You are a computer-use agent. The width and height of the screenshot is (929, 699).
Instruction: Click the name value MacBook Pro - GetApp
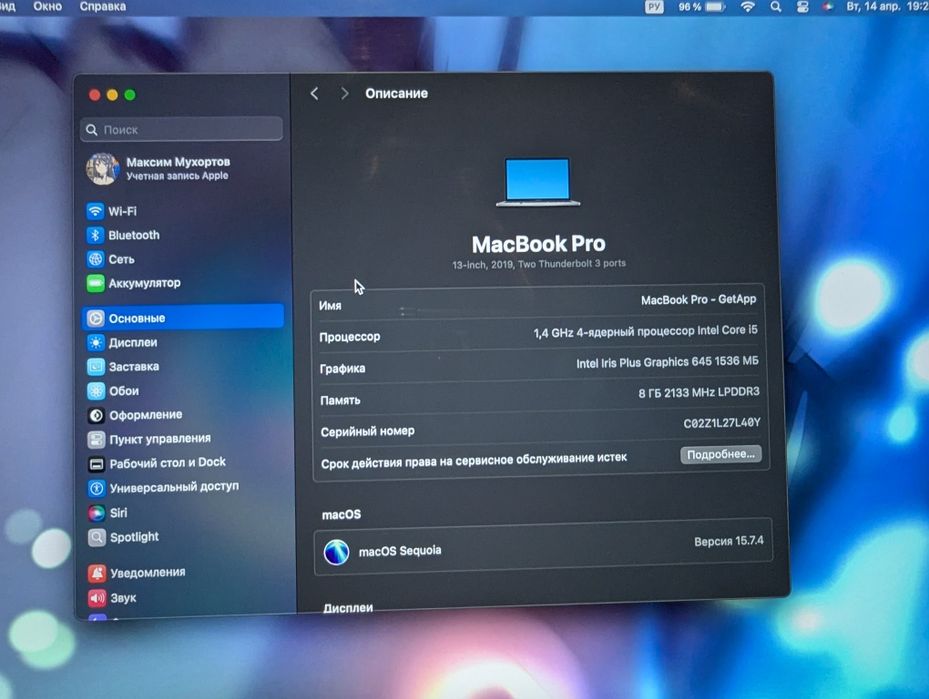(x=699, y=300)
